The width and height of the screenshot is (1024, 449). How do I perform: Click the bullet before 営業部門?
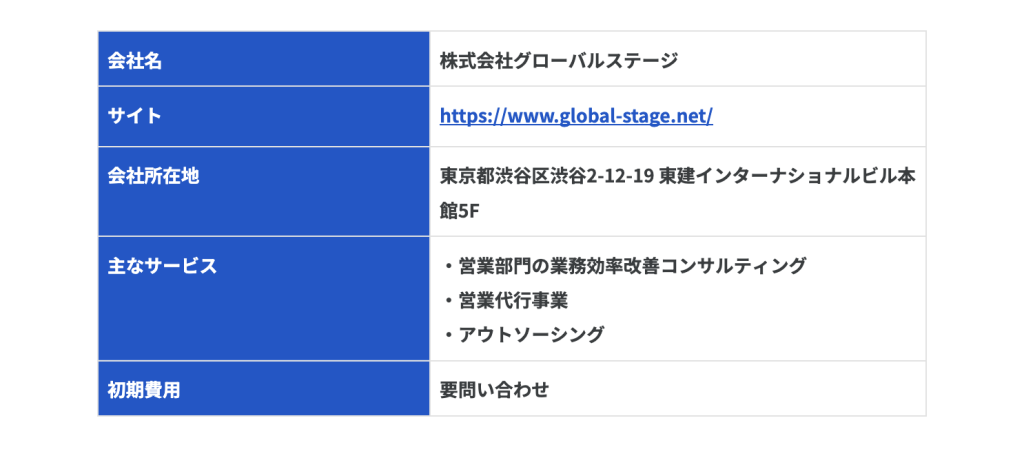point(449,266)
